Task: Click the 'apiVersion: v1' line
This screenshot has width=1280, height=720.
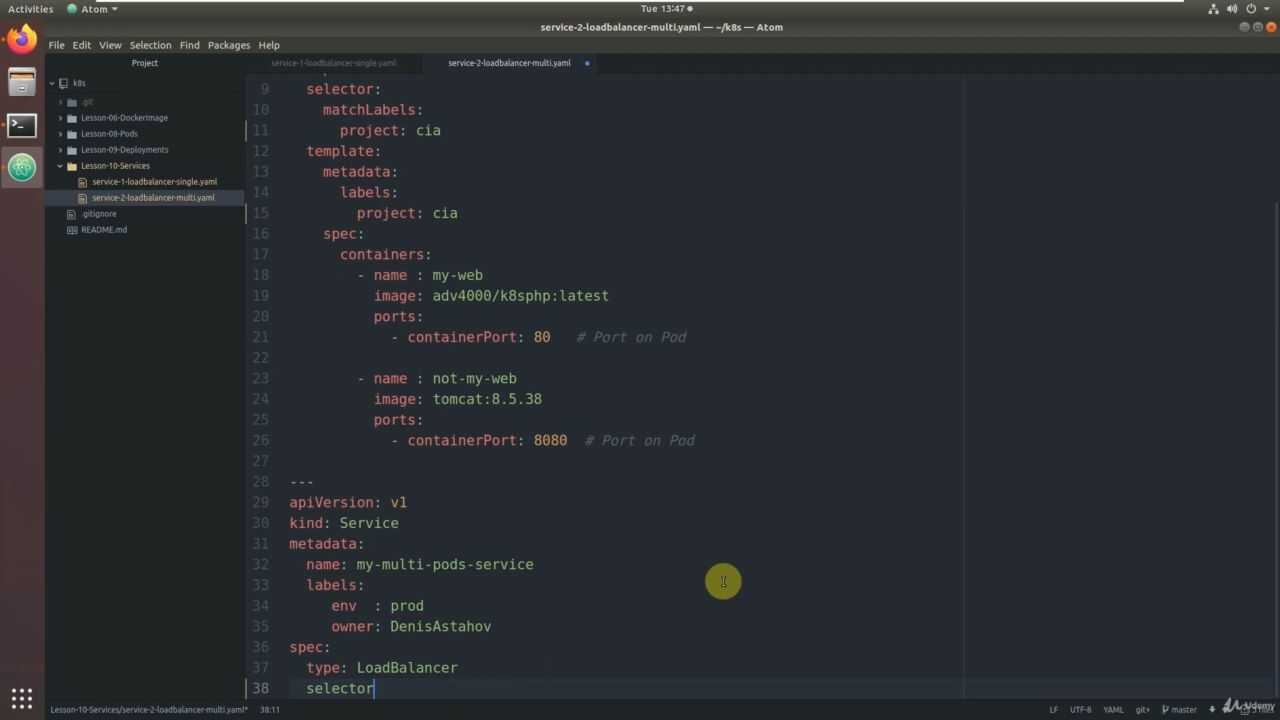Action: 348,502
